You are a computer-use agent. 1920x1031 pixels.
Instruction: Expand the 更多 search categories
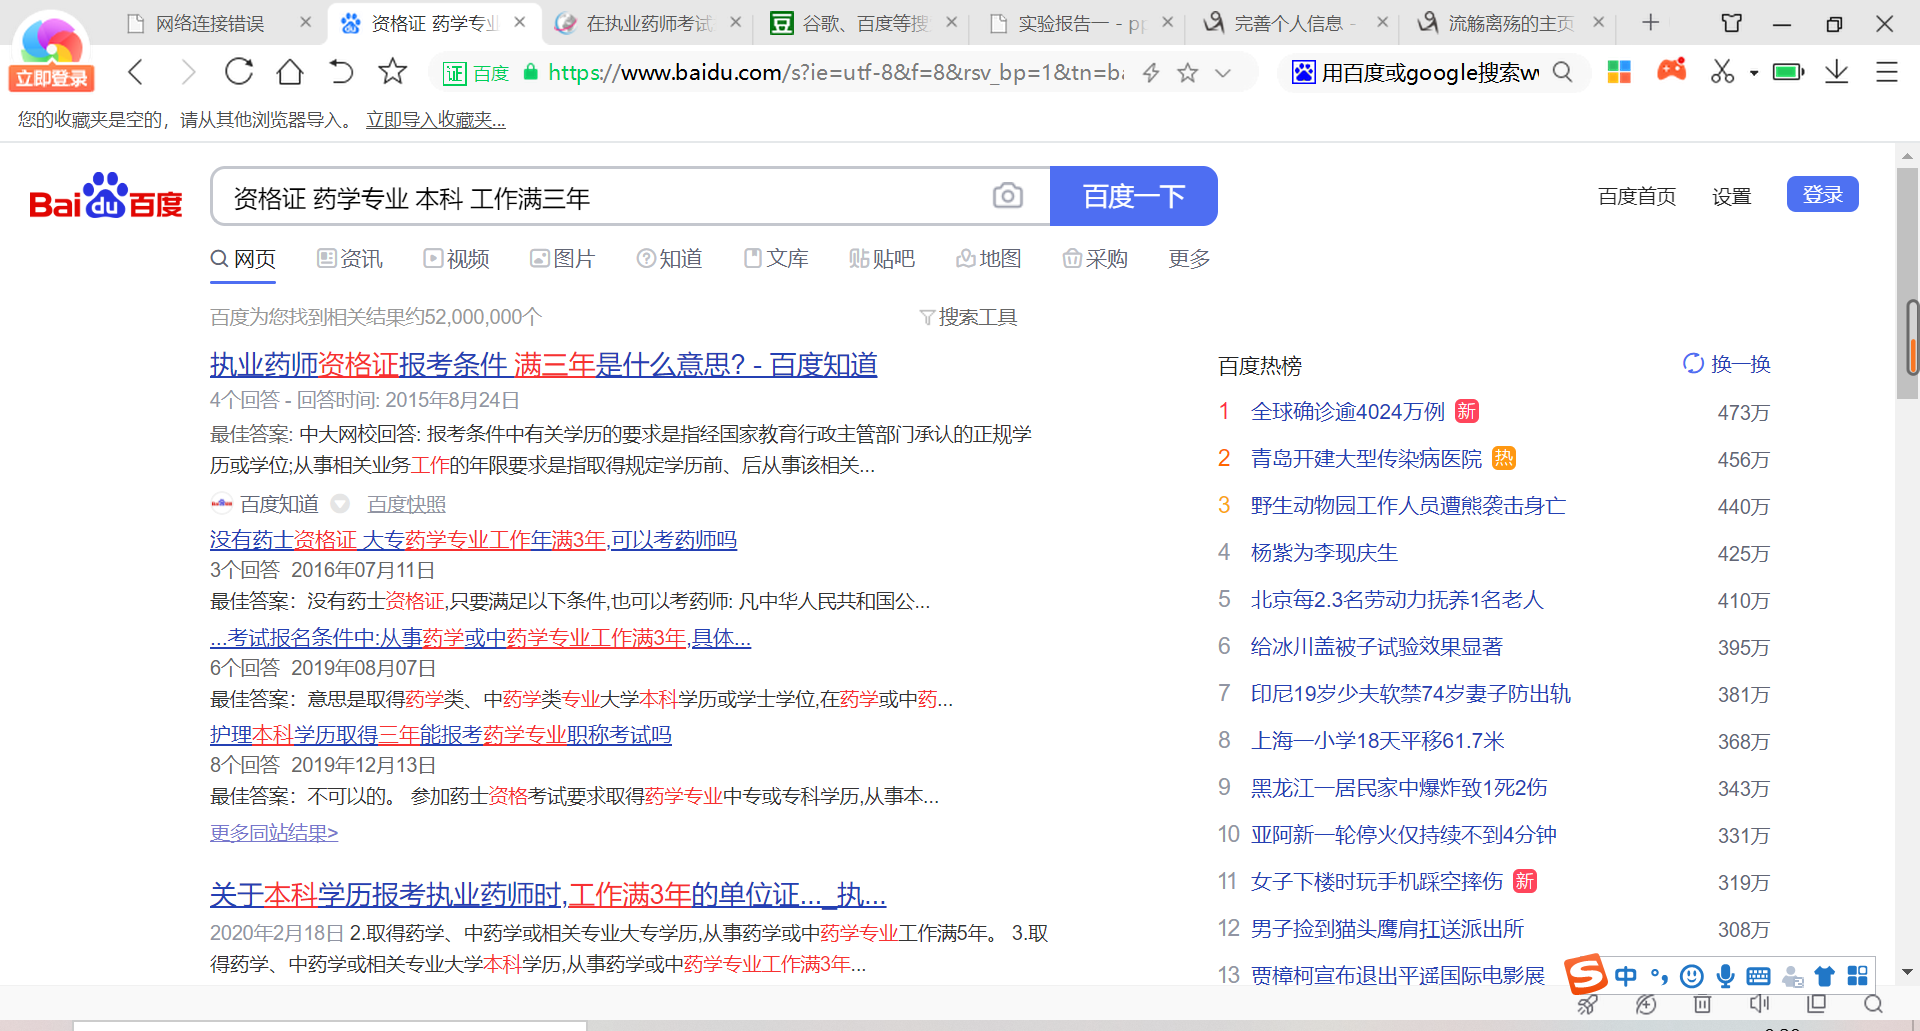tap(1189, 259)
